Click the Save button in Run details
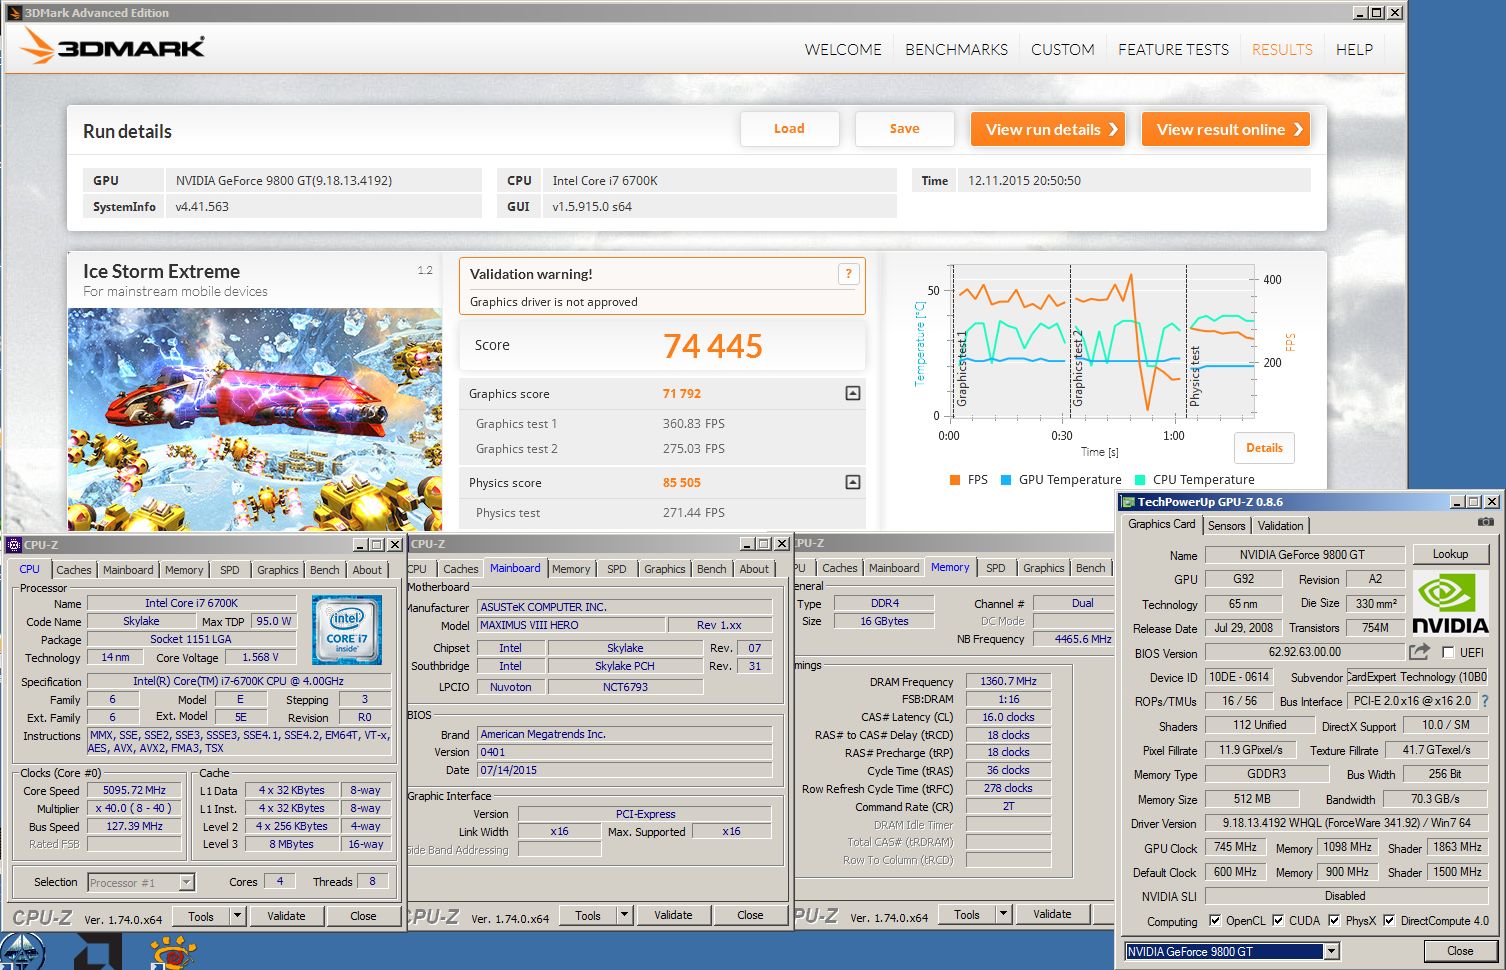The image size is (1506, 970). 904,129
